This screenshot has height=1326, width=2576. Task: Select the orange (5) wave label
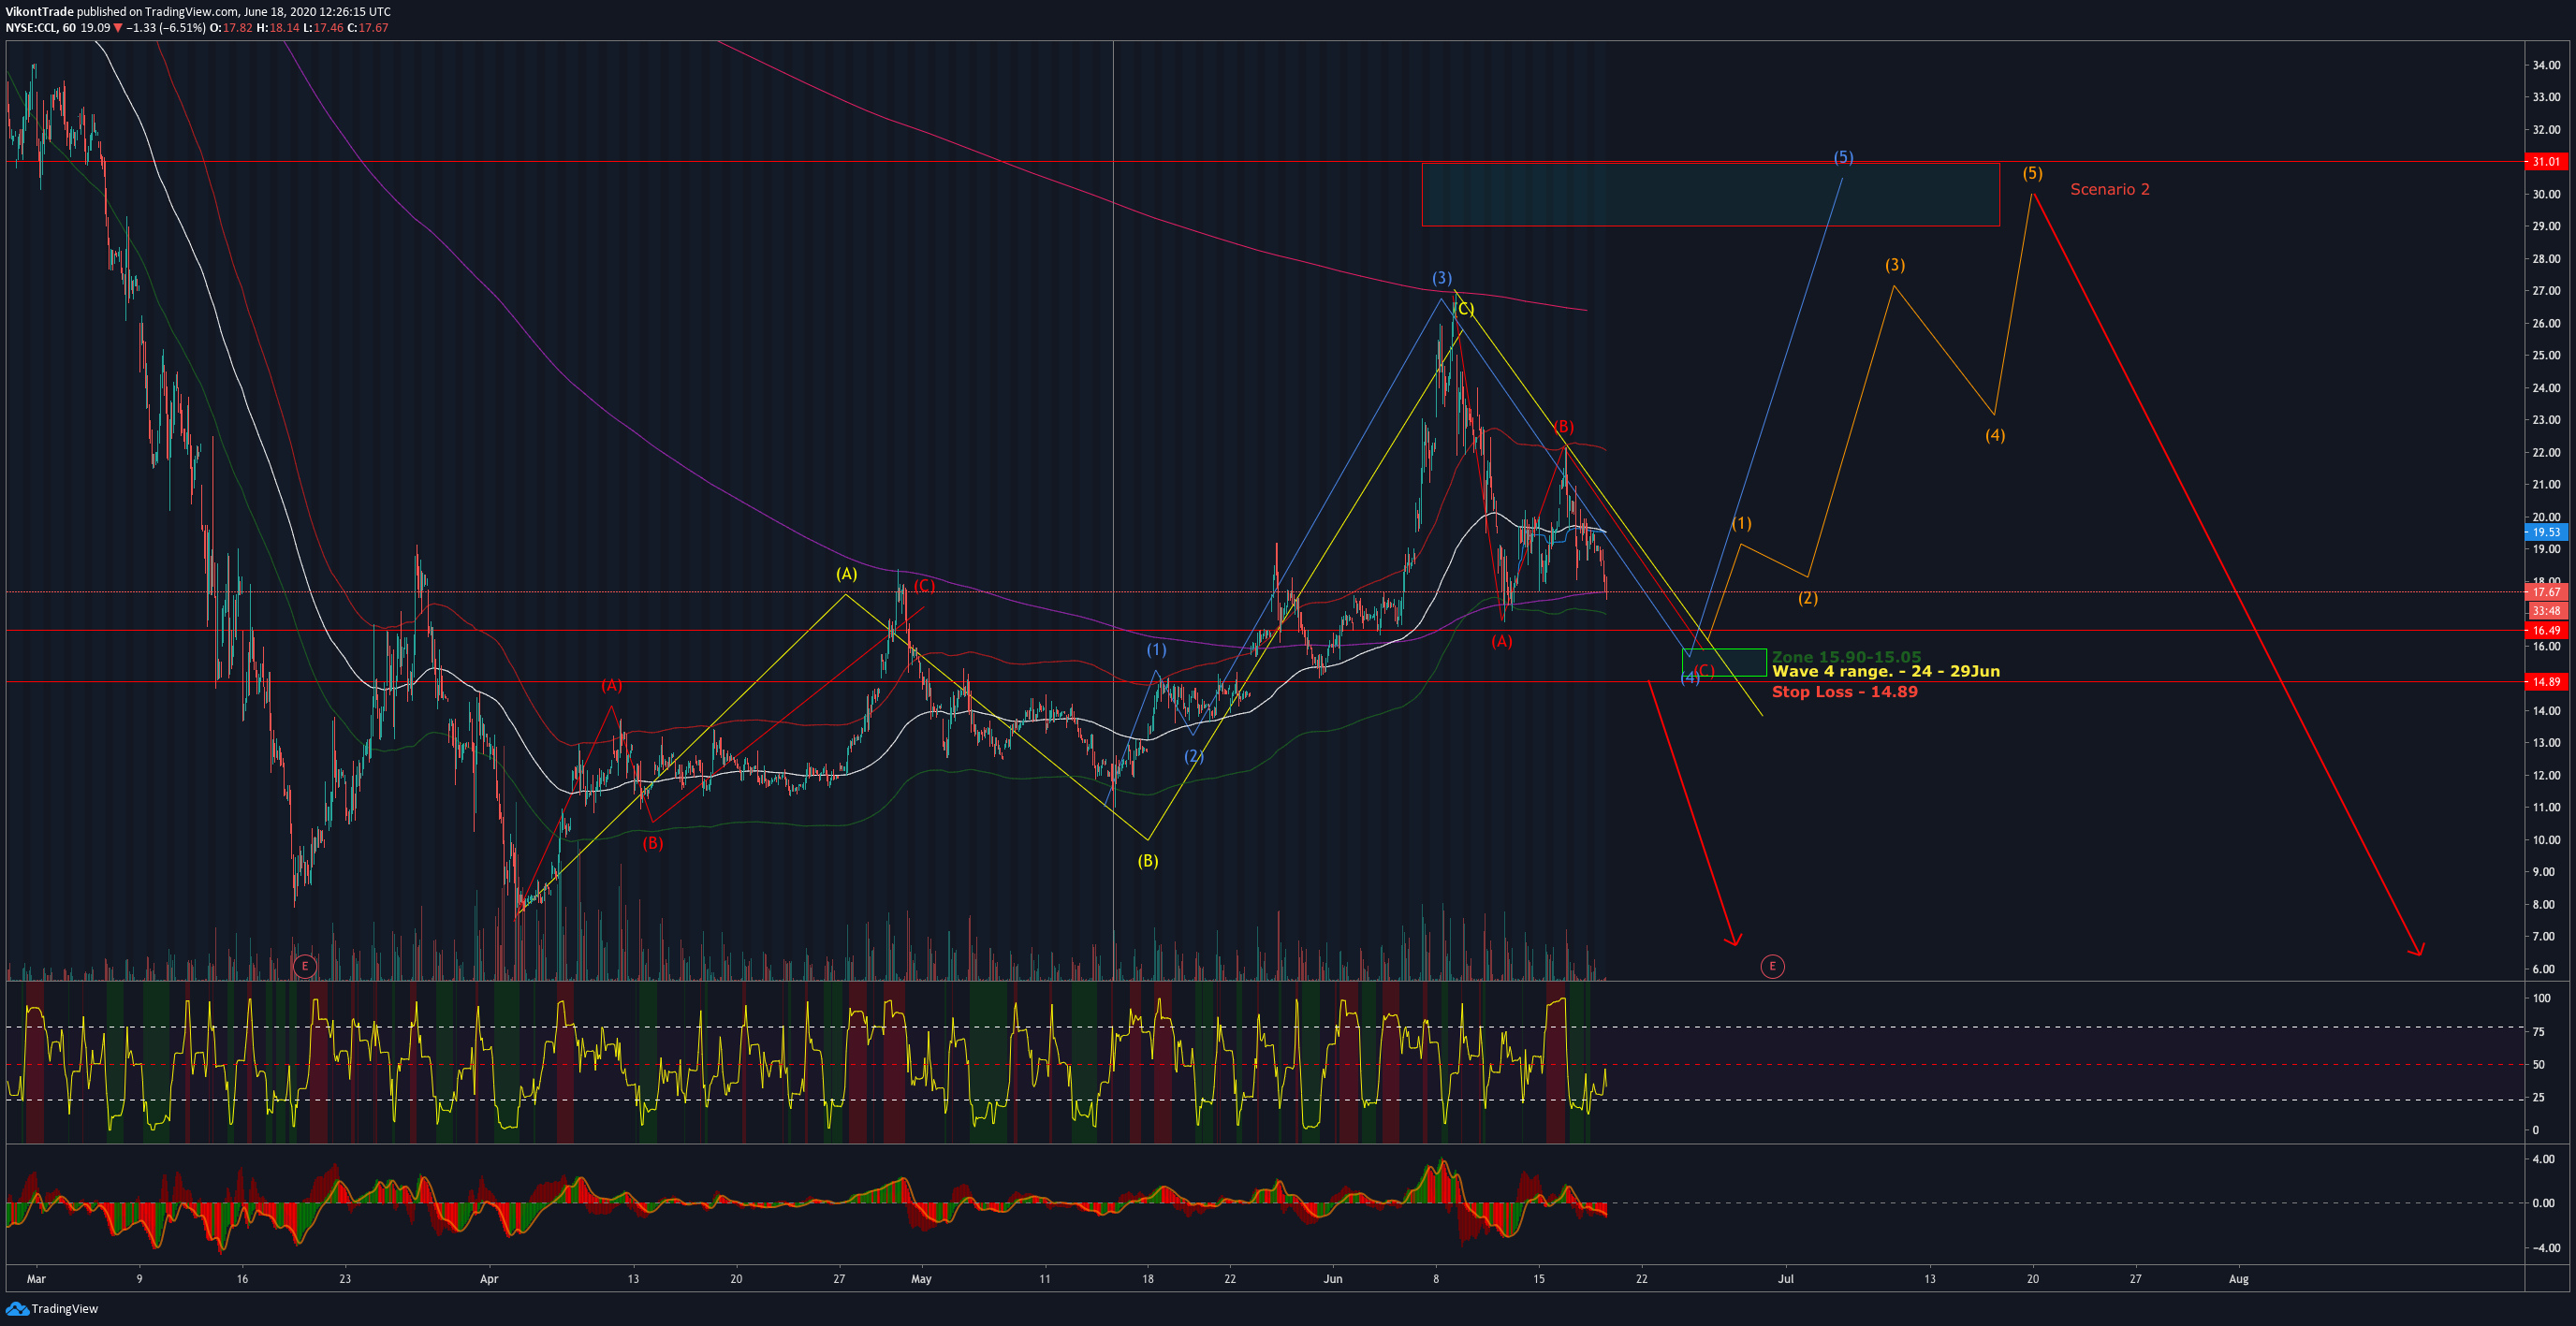(x=2032, y=173)
